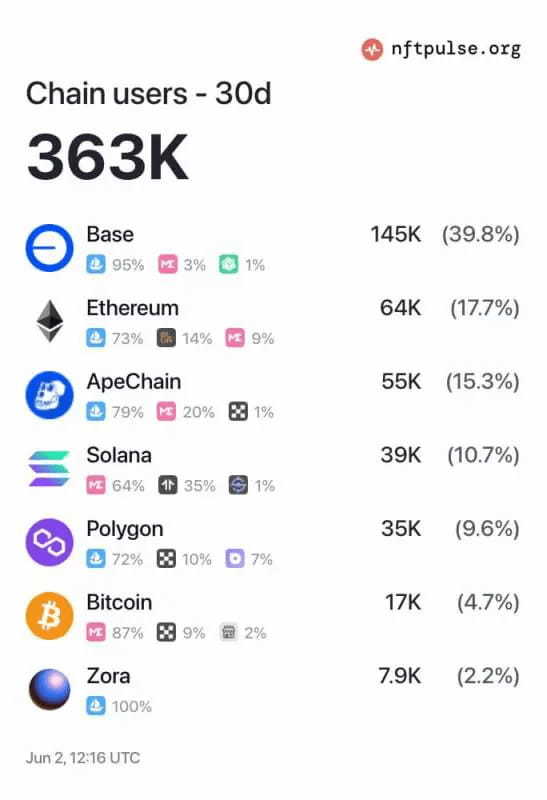
Task: Select the Polygon chain name
Action: click(x=125, y=529)
